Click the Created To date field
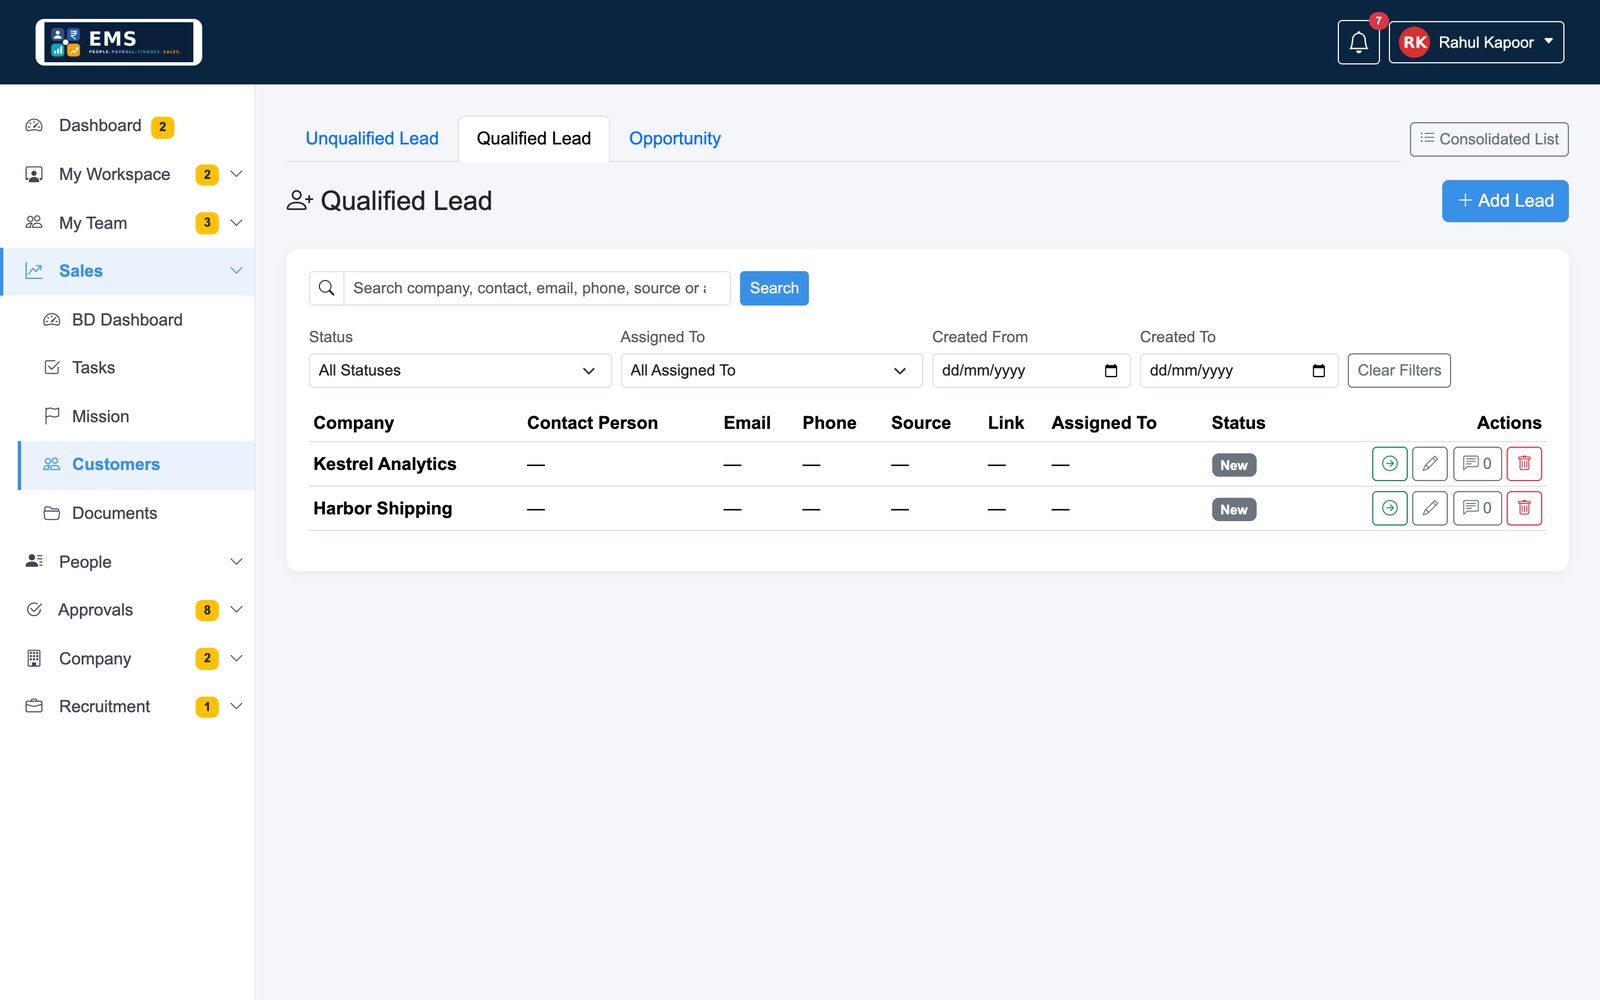This screenshot has height=1000, width=1600. point(1239,371)
